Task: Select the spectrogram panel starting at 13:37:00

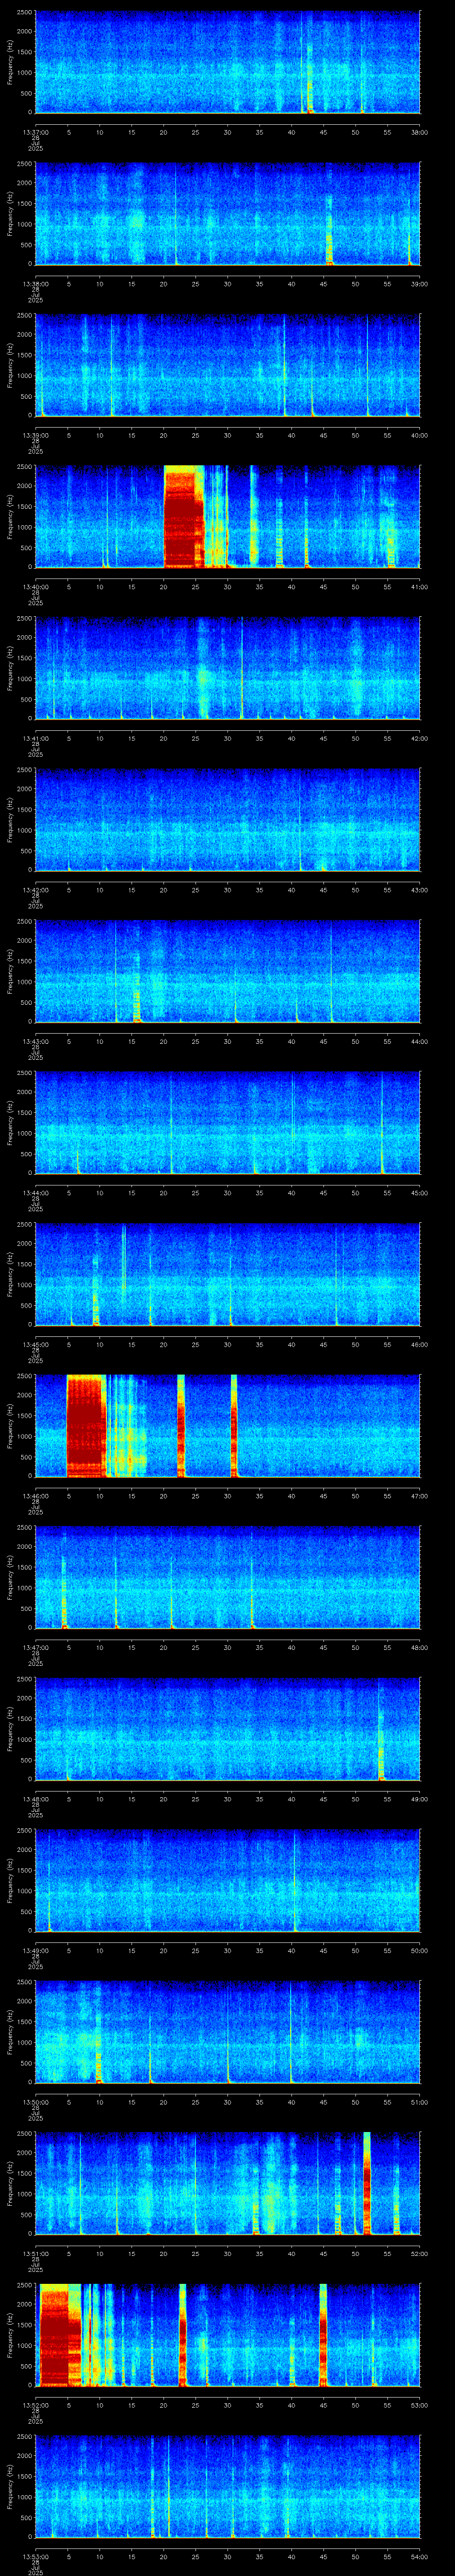Action: (228, 63)
